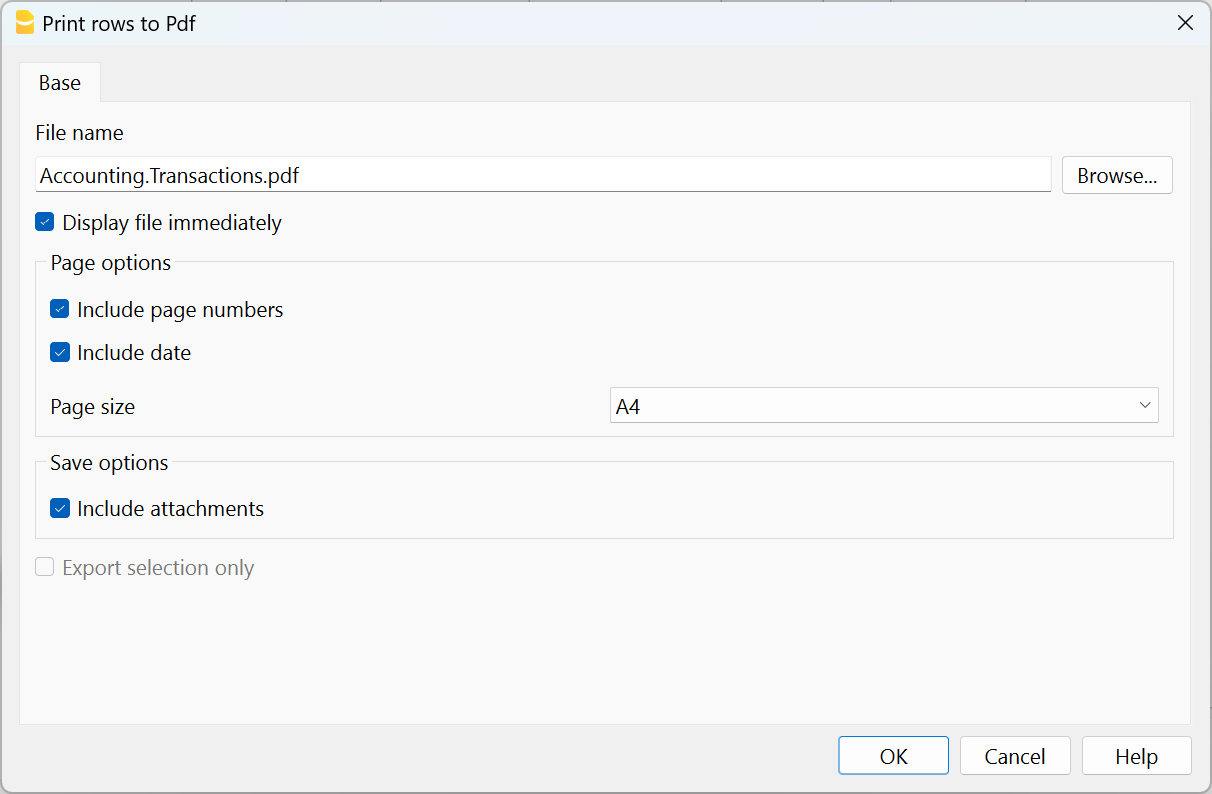The height and width of the screenshot is (794, 1212).
Task: Click the Save options group heading
Action: click(109, 463)
